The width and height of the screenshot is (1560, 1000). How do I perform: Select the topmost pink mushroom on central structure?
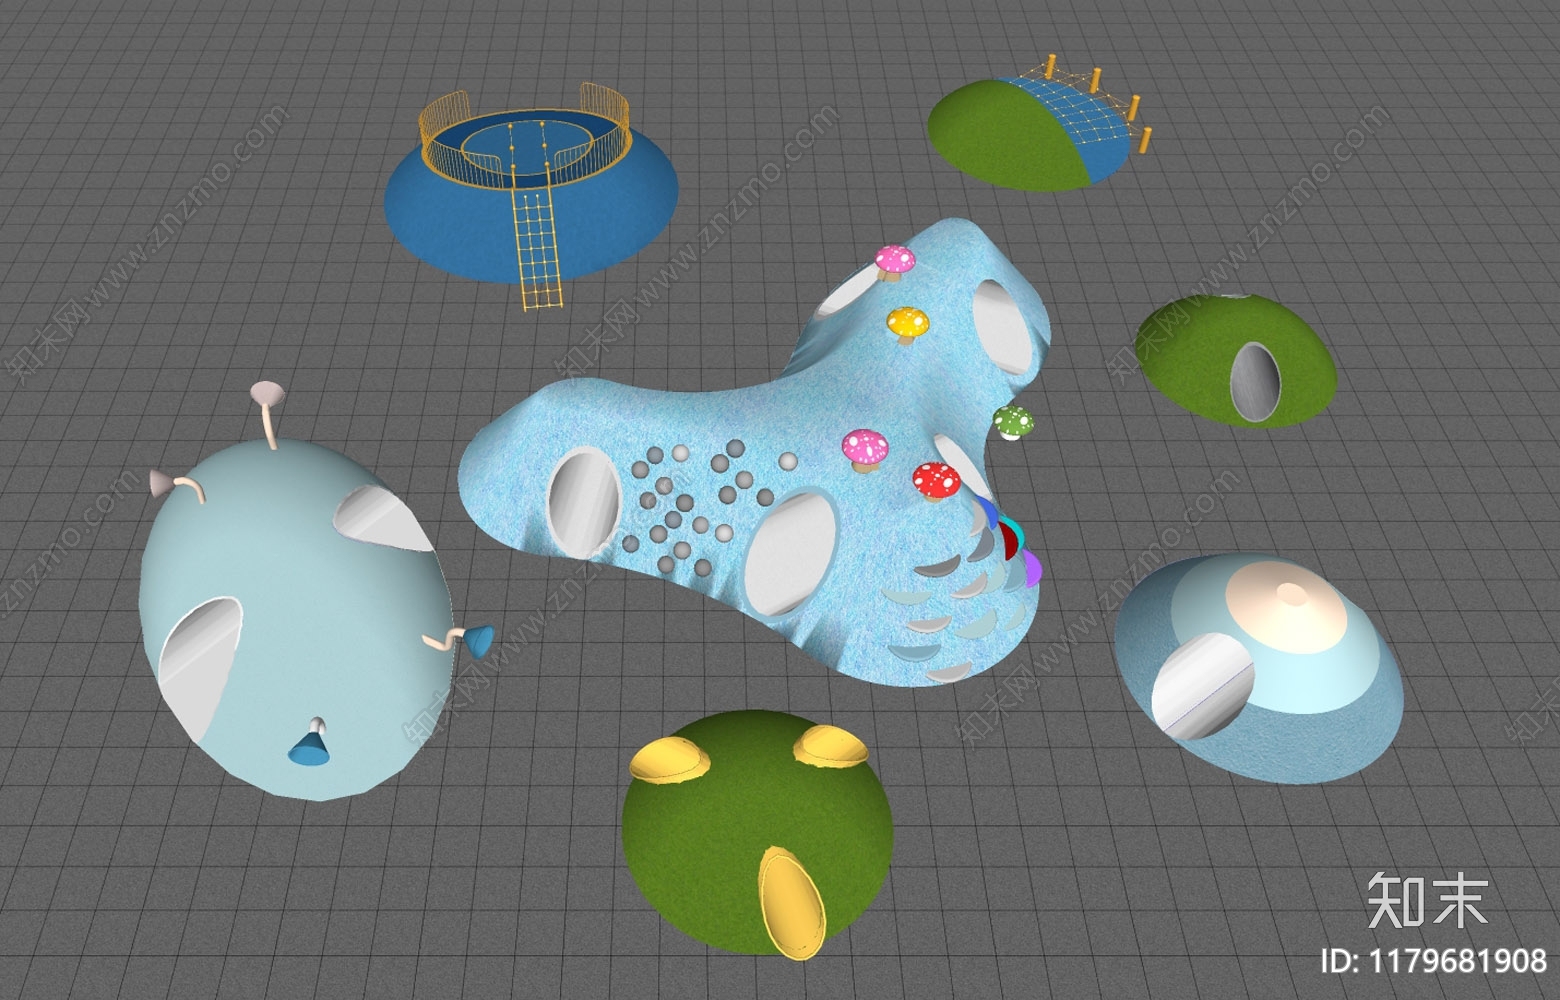(895, 263)
